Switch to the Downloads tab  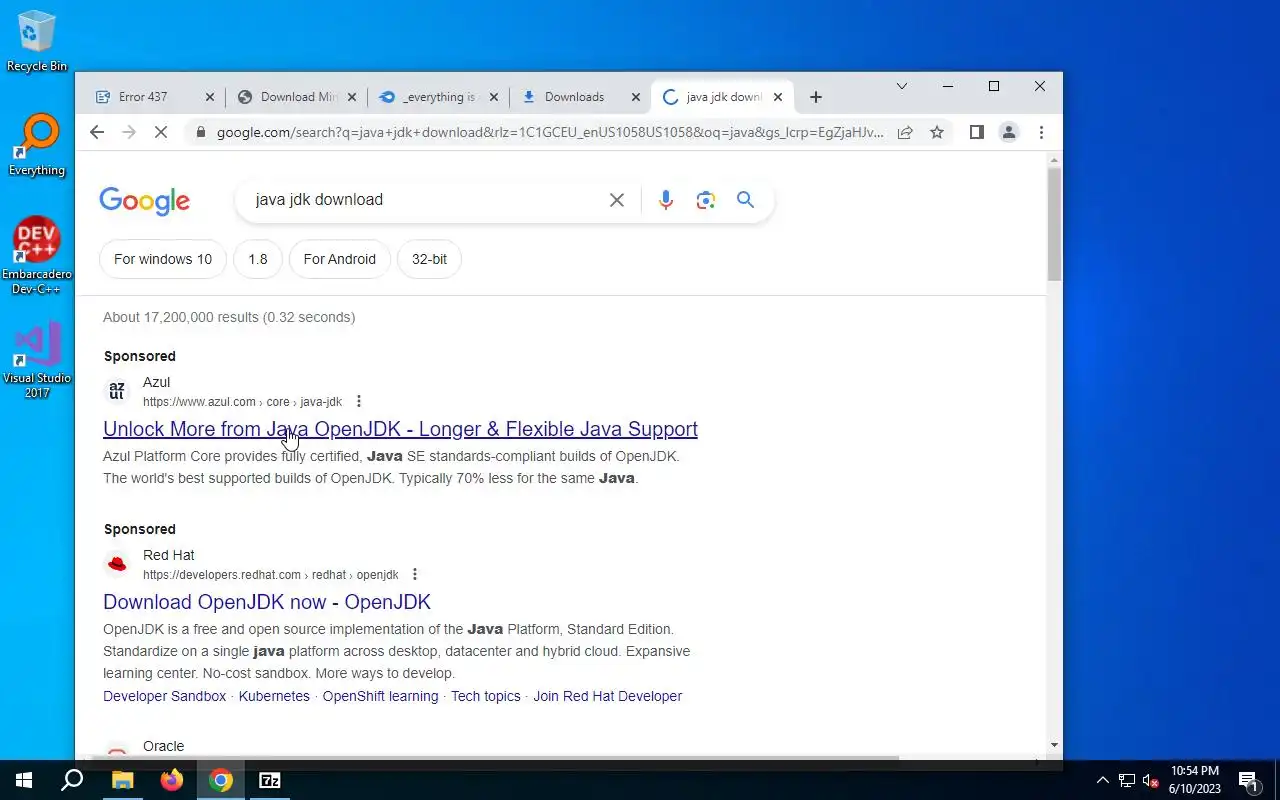click(x=575, y=97)
